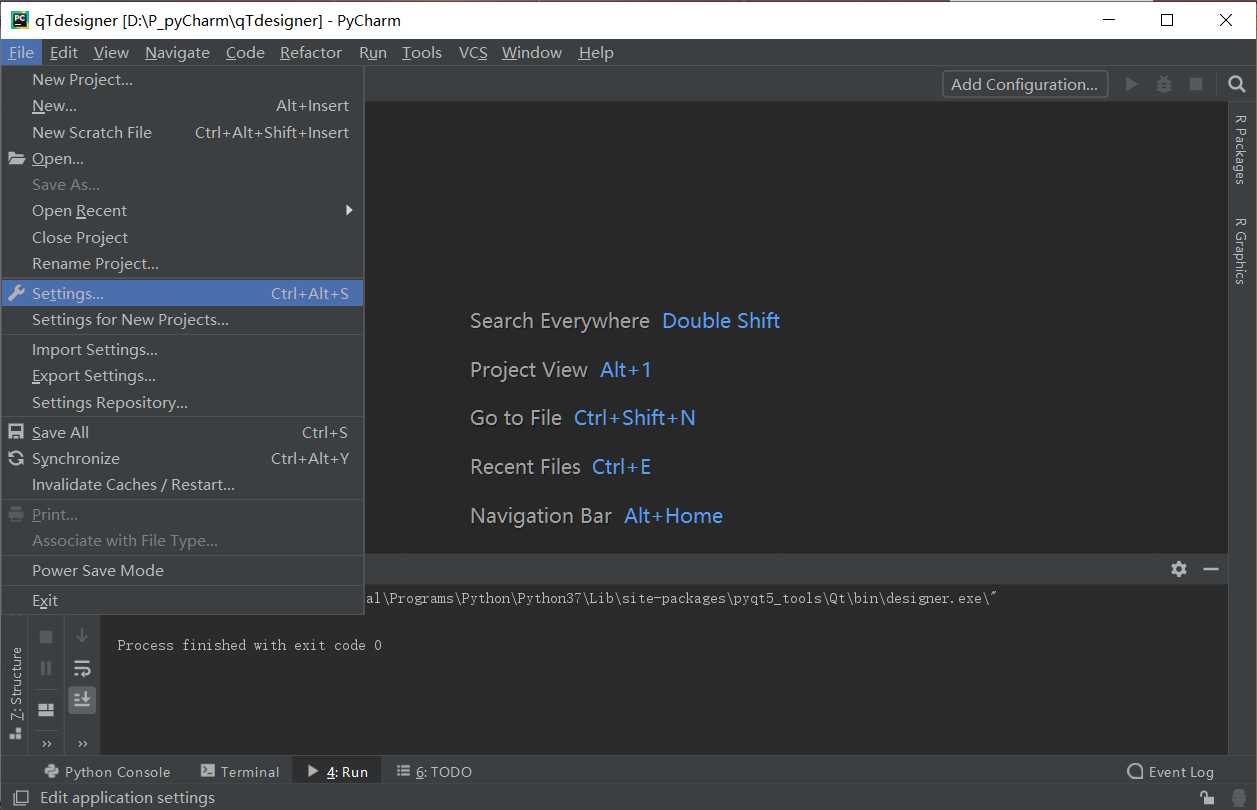Click Save All in File menu
Viewport: 1257px width, 810px height.
pyautogui.click(x=182, y=432)
